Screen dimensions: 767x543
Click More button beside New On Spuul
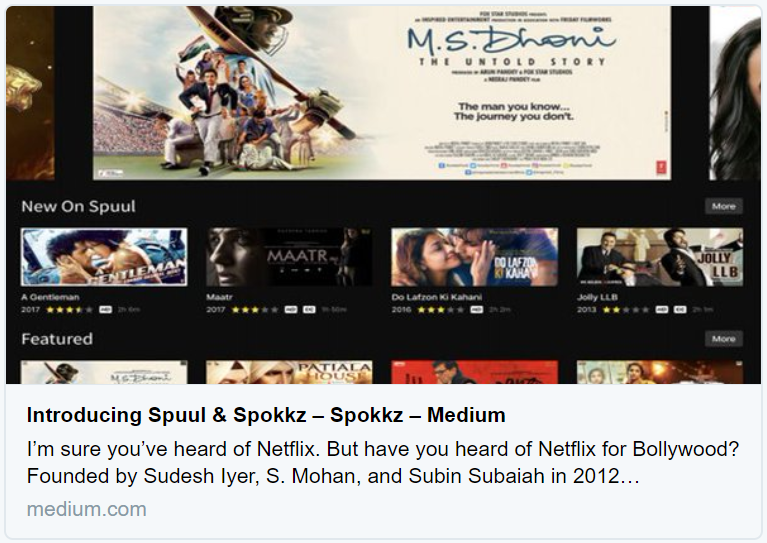point(723,206)
